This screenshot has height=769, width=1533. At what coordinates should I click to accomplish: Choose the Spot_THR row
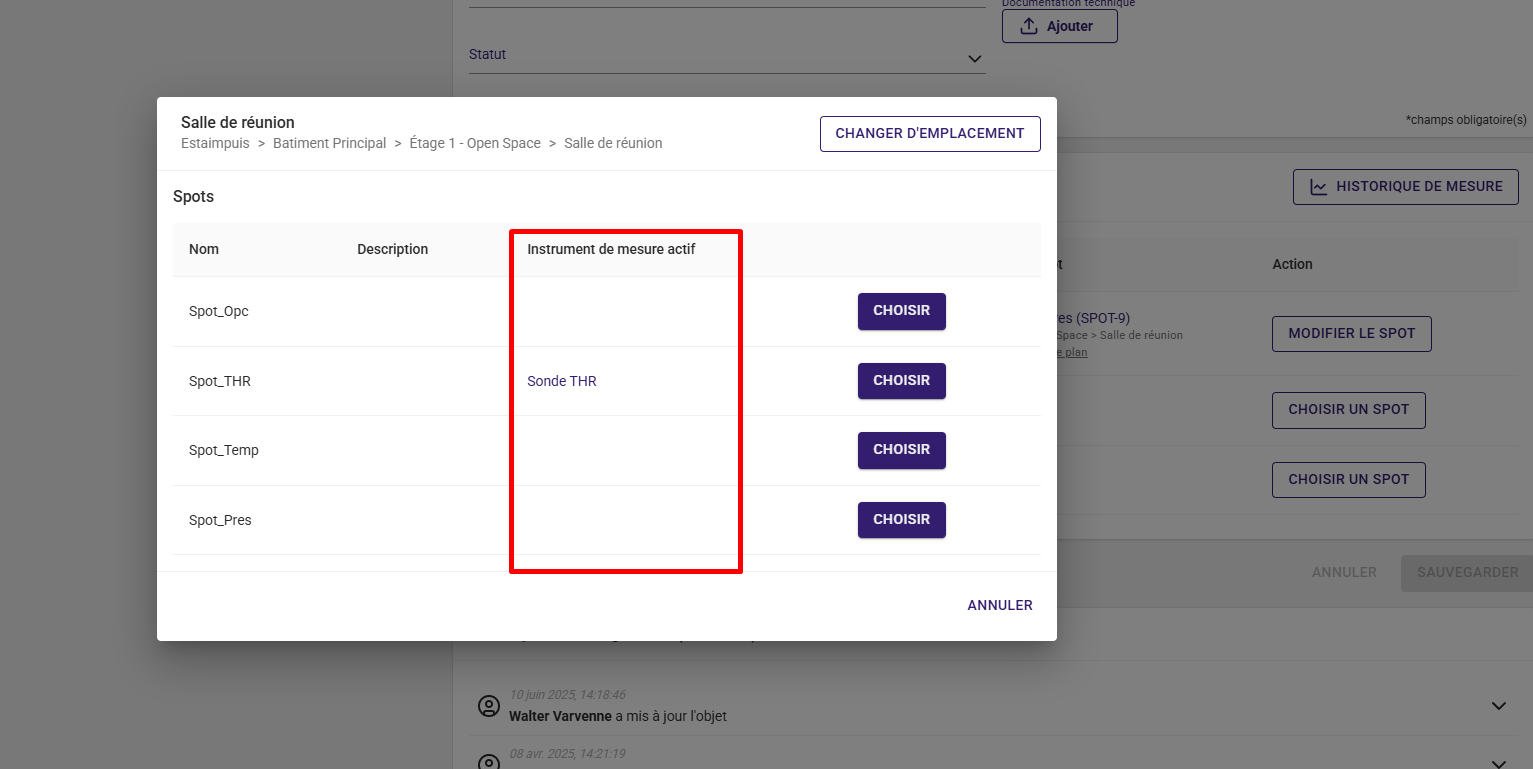[901, 381]
